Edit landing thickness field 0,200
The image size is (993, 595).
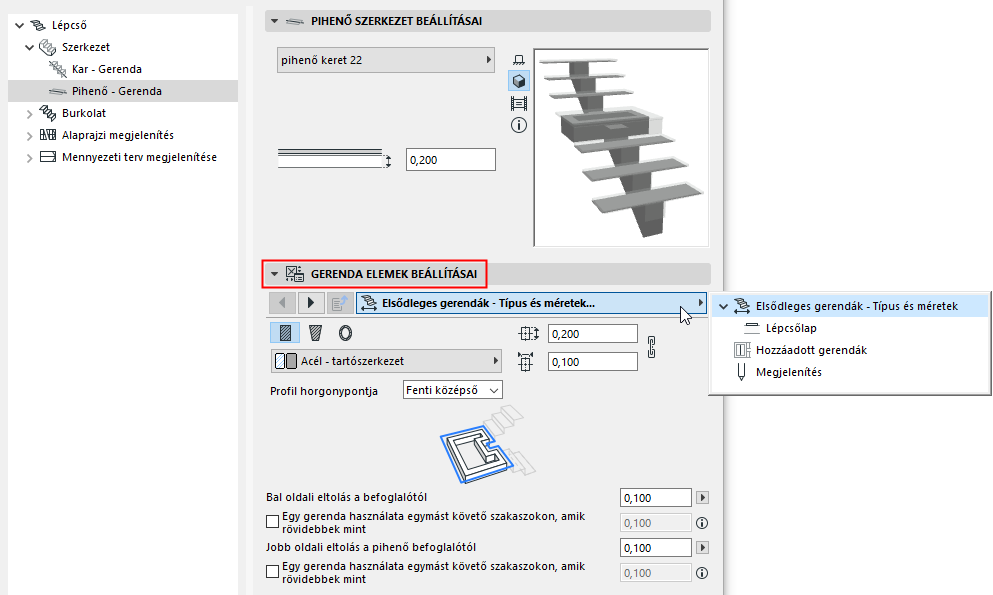tap(450, 160)
